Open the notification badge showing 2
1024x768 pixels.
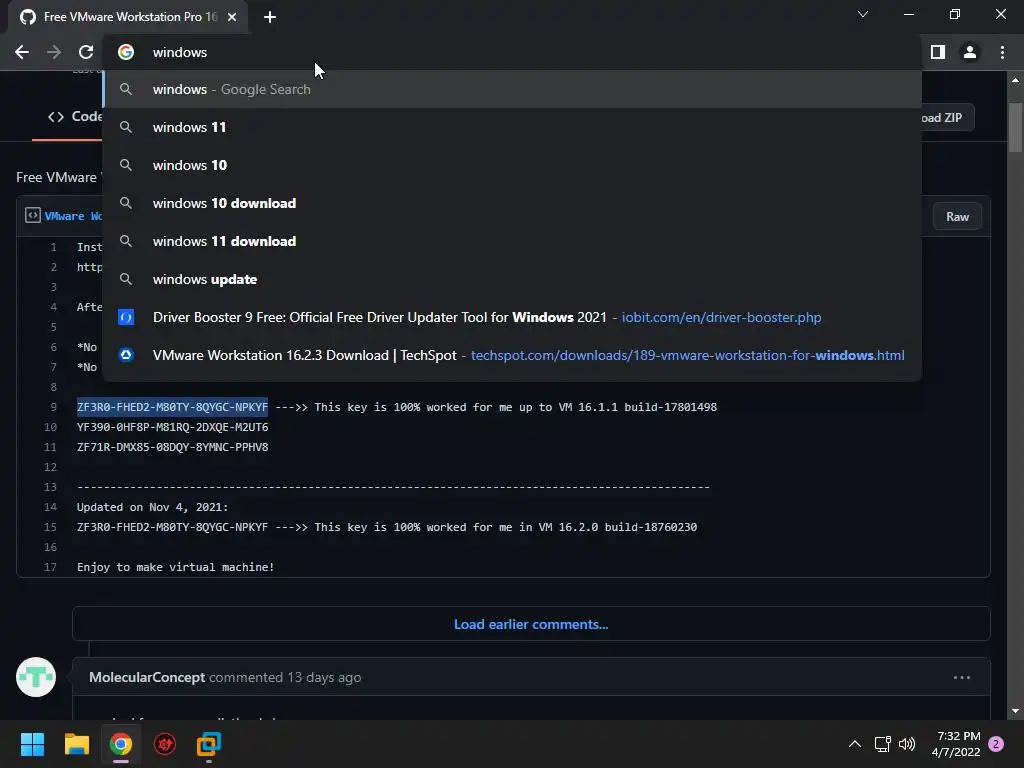[x=996, y=744]
